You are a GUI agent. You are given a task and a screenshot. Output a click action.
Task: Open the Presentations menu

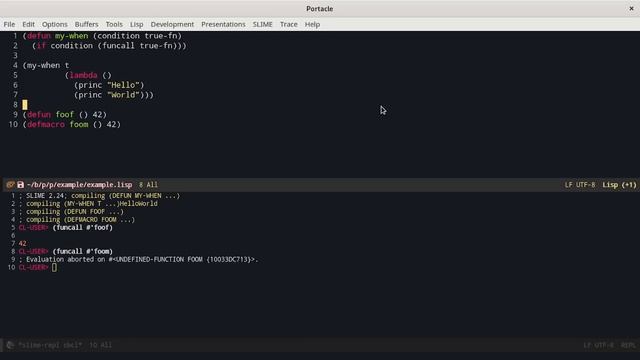coord(223,24)
